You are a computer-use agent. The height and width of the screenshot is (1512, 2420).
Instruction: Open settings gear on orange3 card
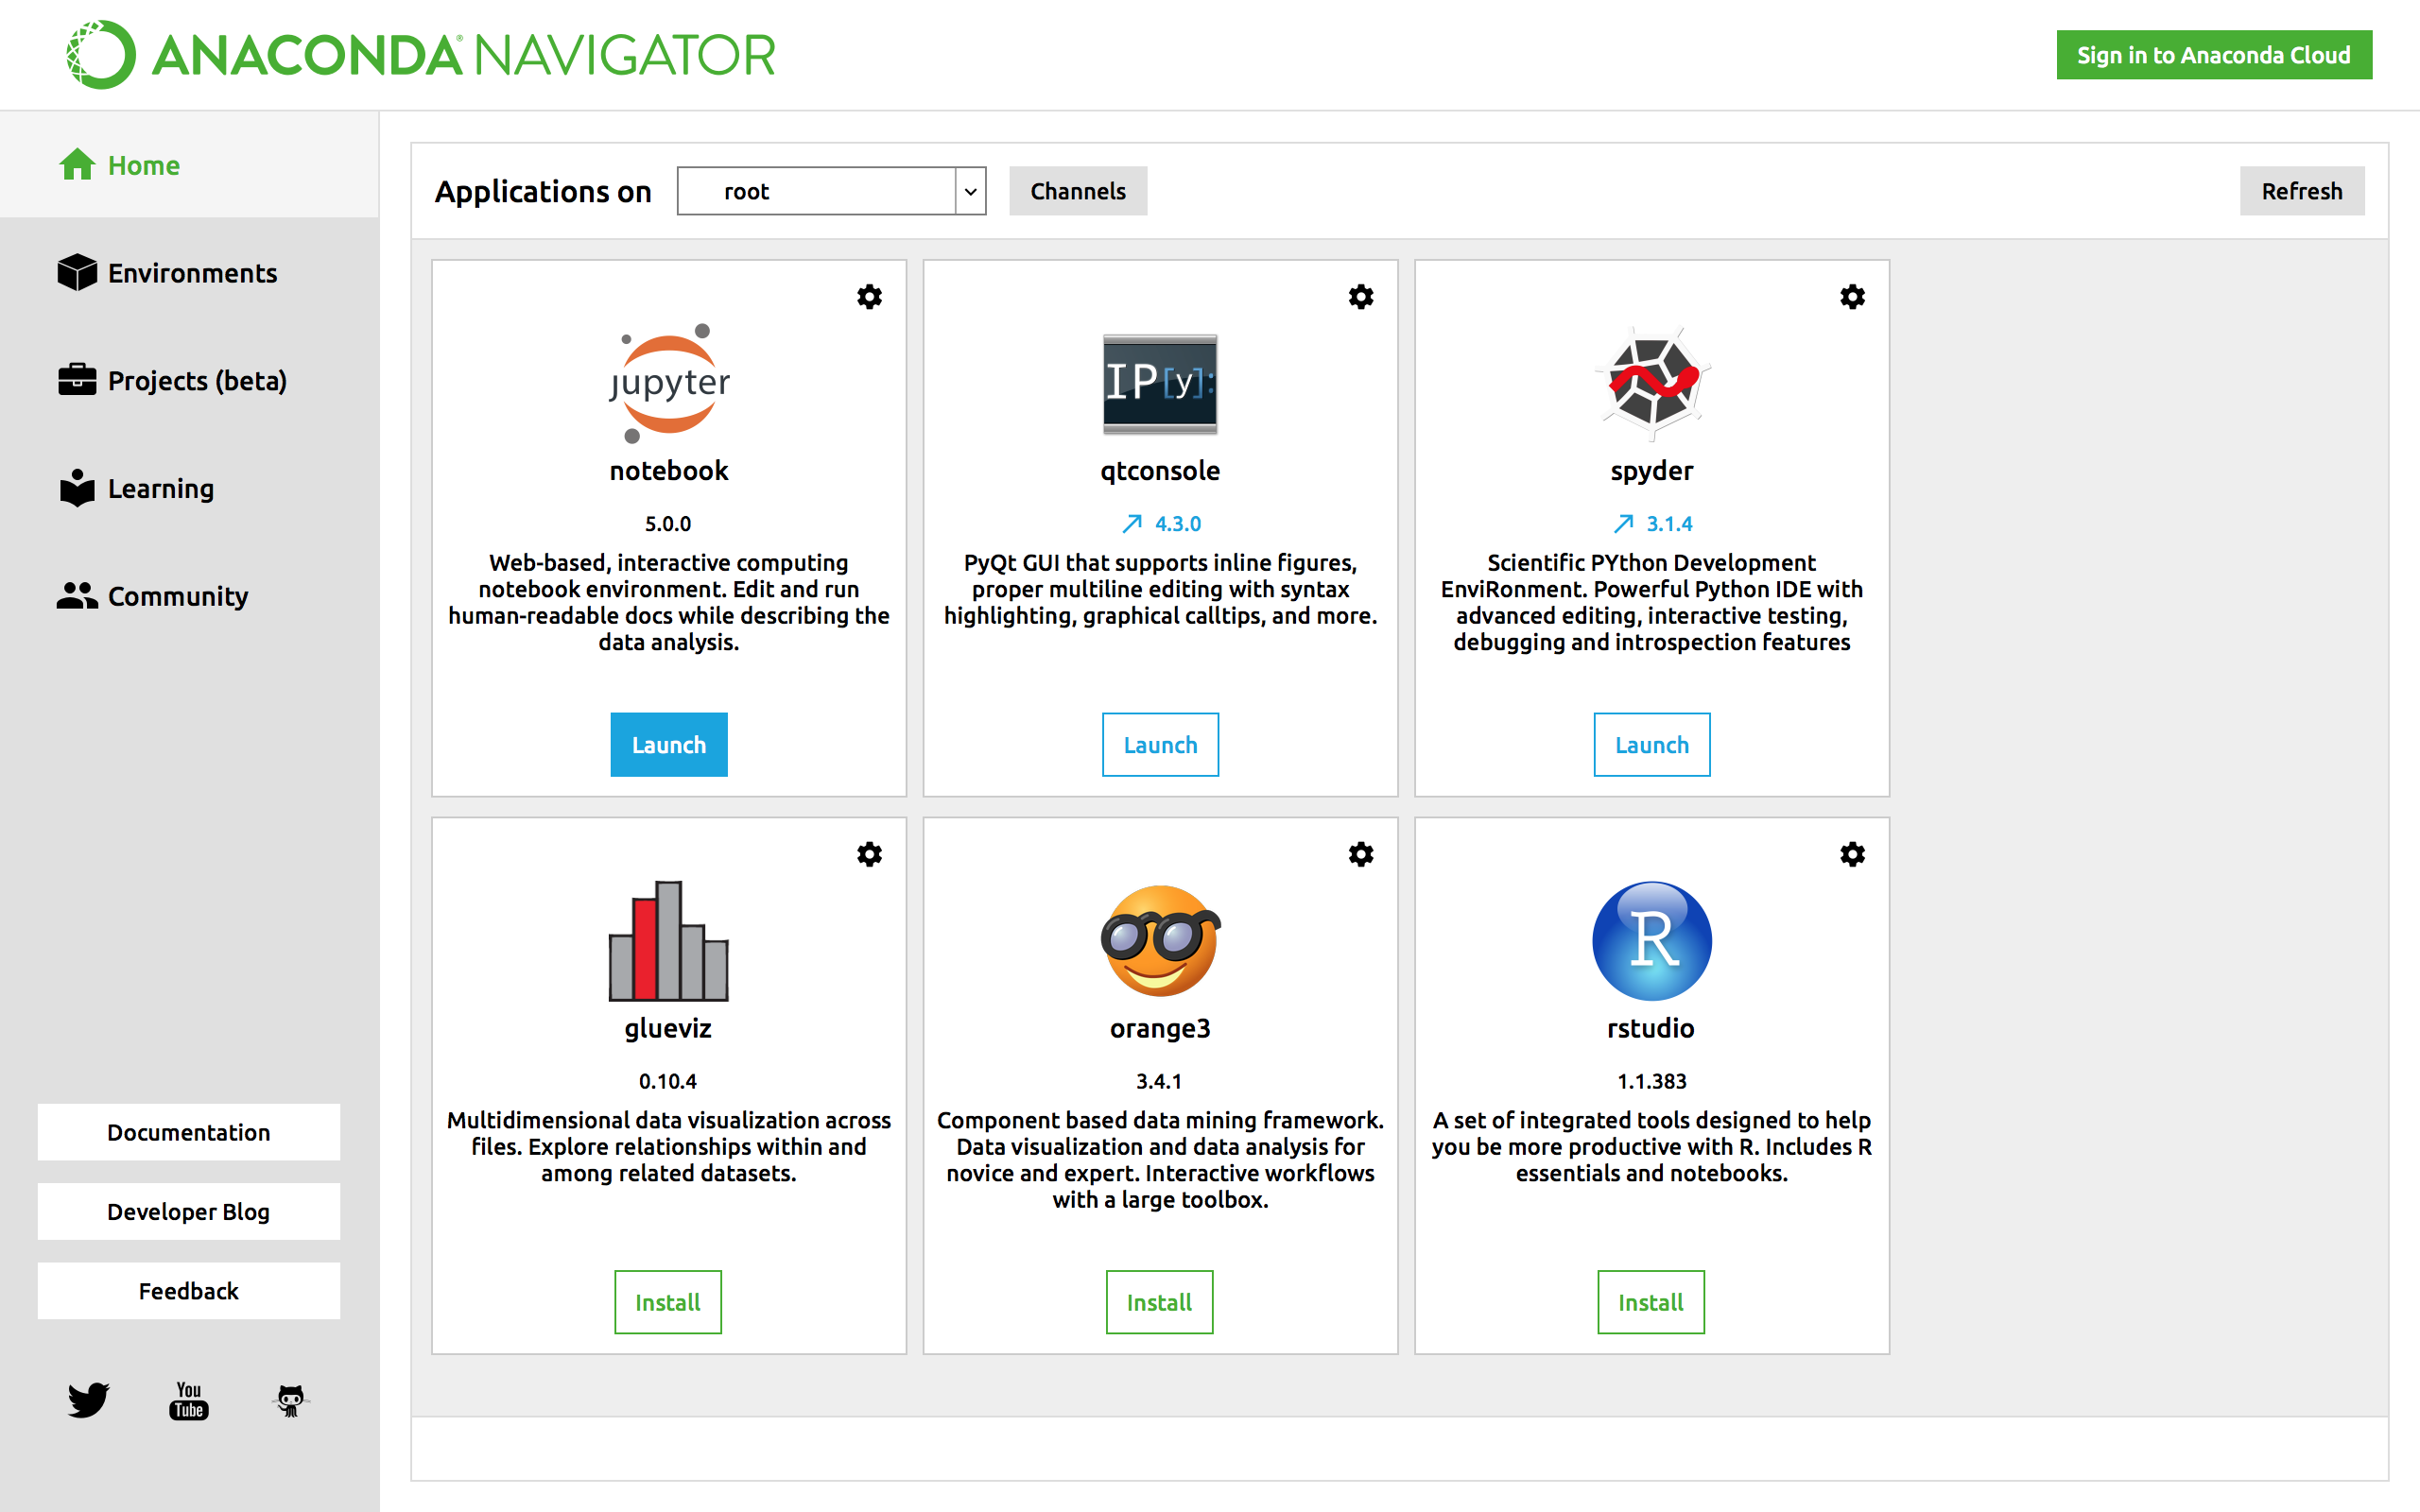pos(1360,854)
